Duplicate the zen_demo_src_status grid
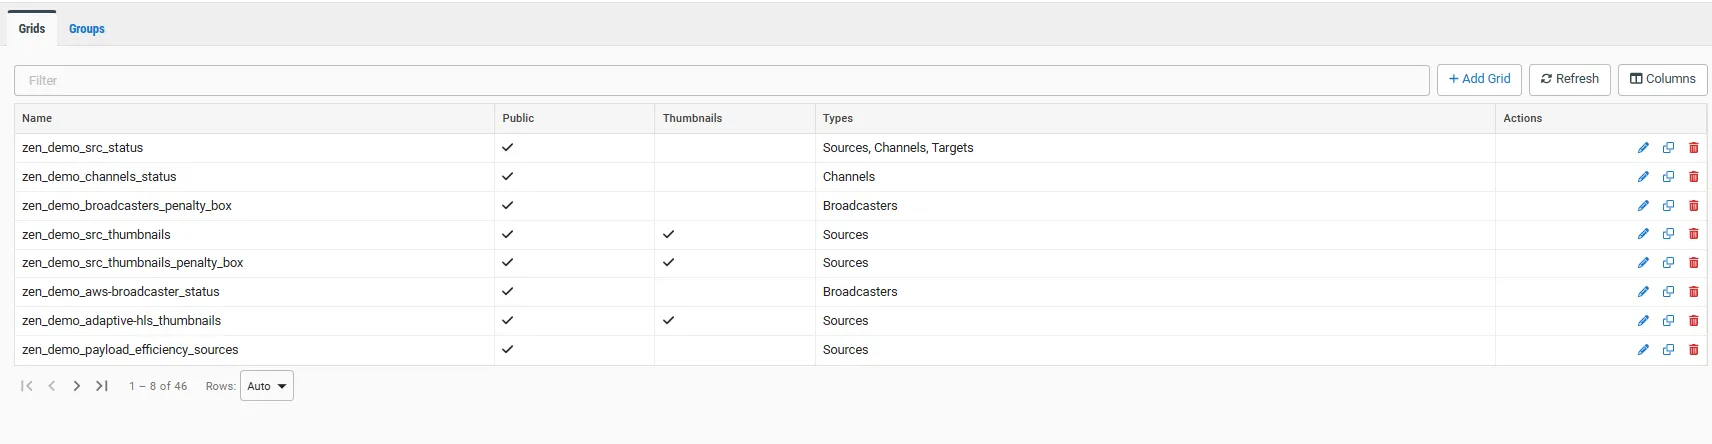The width and height of the screenshot is (1712, 444). (1668, 148)
